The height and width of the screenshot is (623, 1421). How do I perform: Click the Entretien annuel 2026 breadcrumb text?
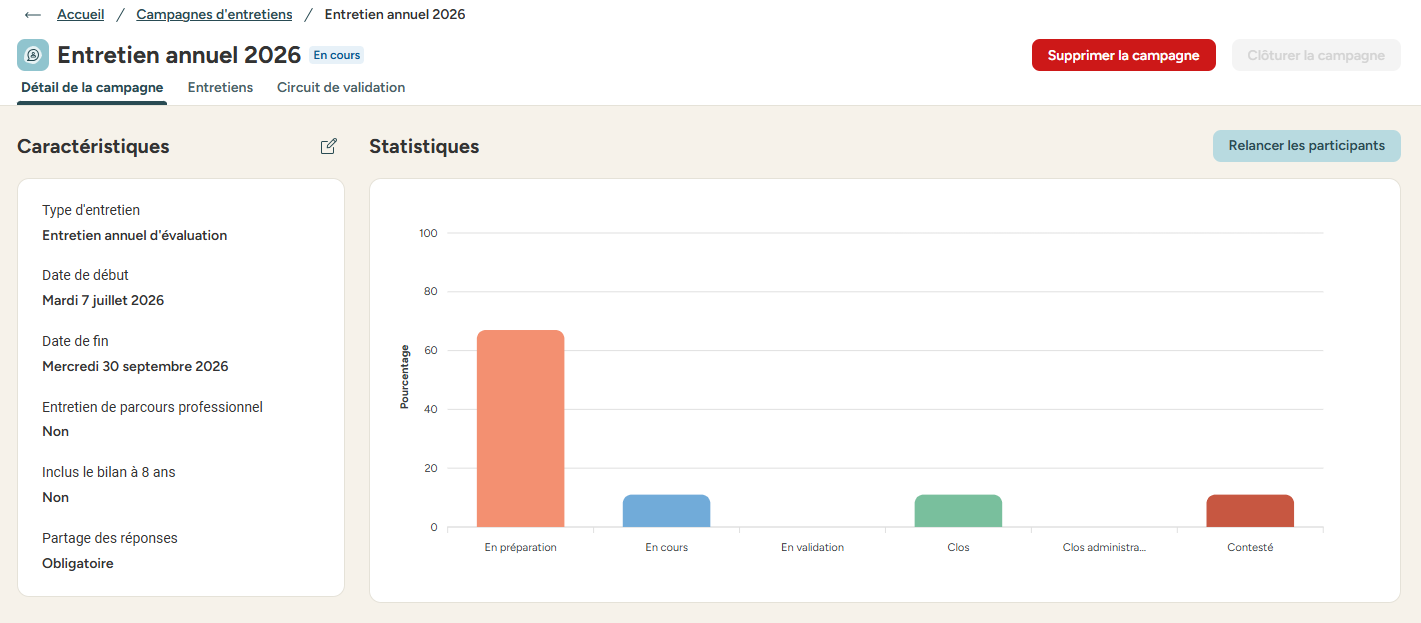coord(395,15)
